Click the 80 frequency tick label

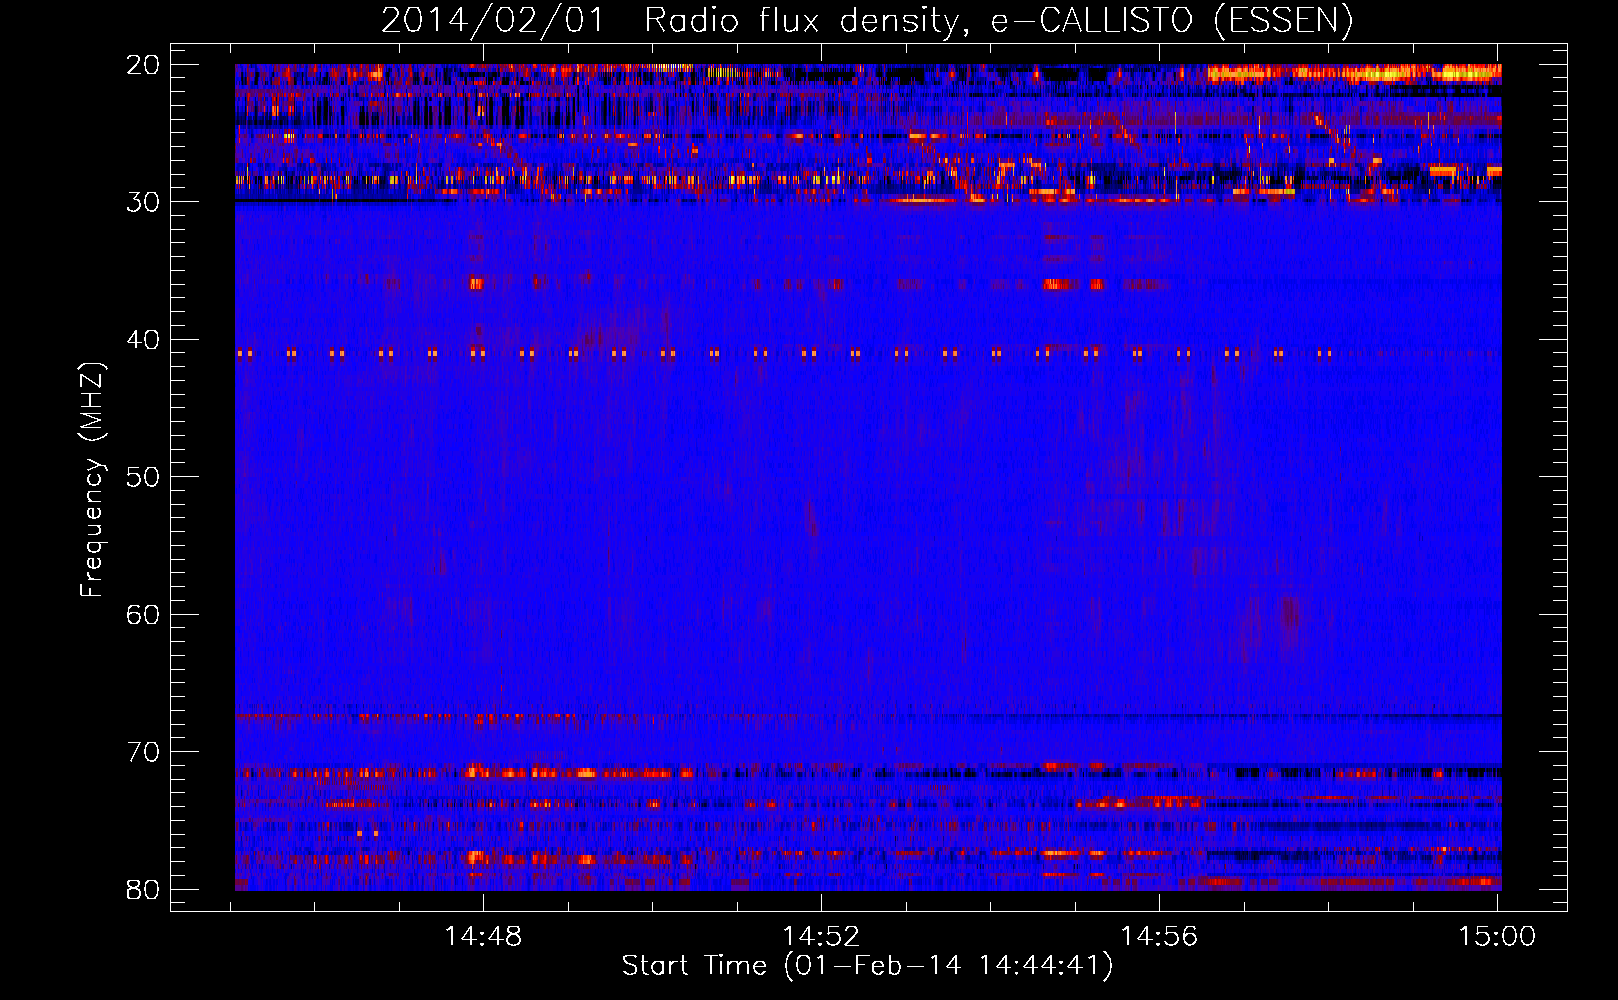coord(143,889)
